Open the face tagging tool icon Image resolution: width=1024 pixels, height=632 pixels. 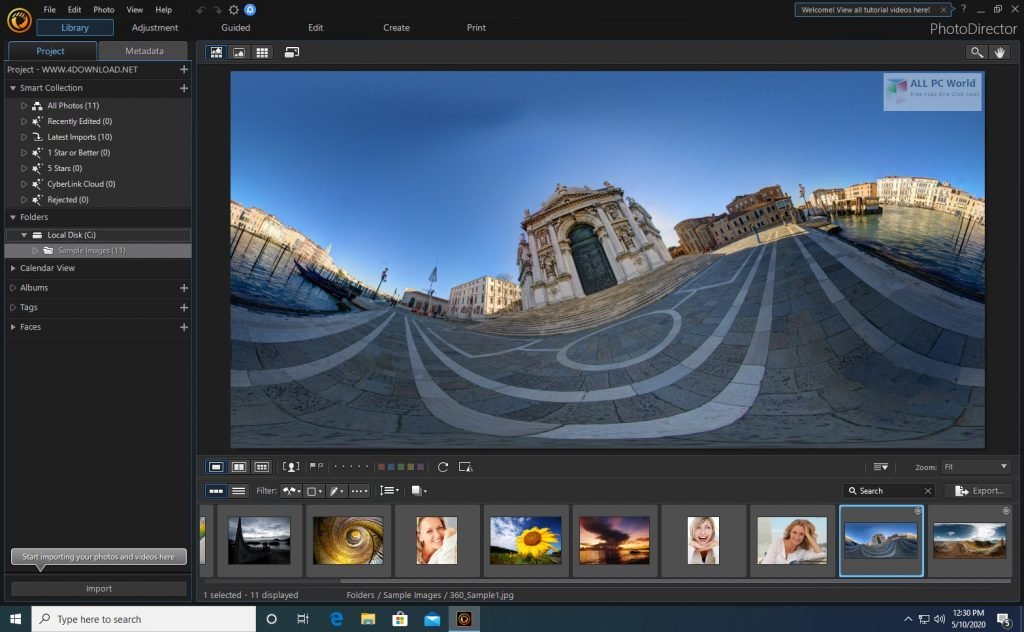pos(291,466)
